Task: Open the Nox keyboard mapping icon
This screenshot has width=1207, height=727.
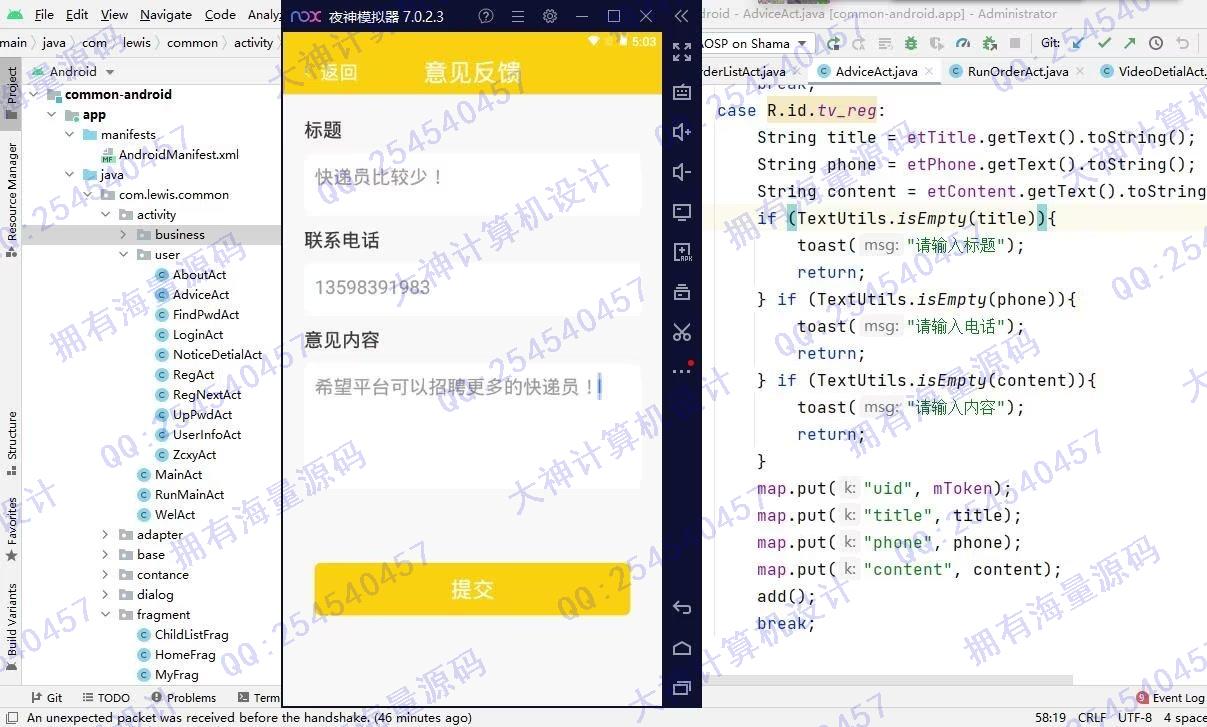Action: (x=682, y=92)
